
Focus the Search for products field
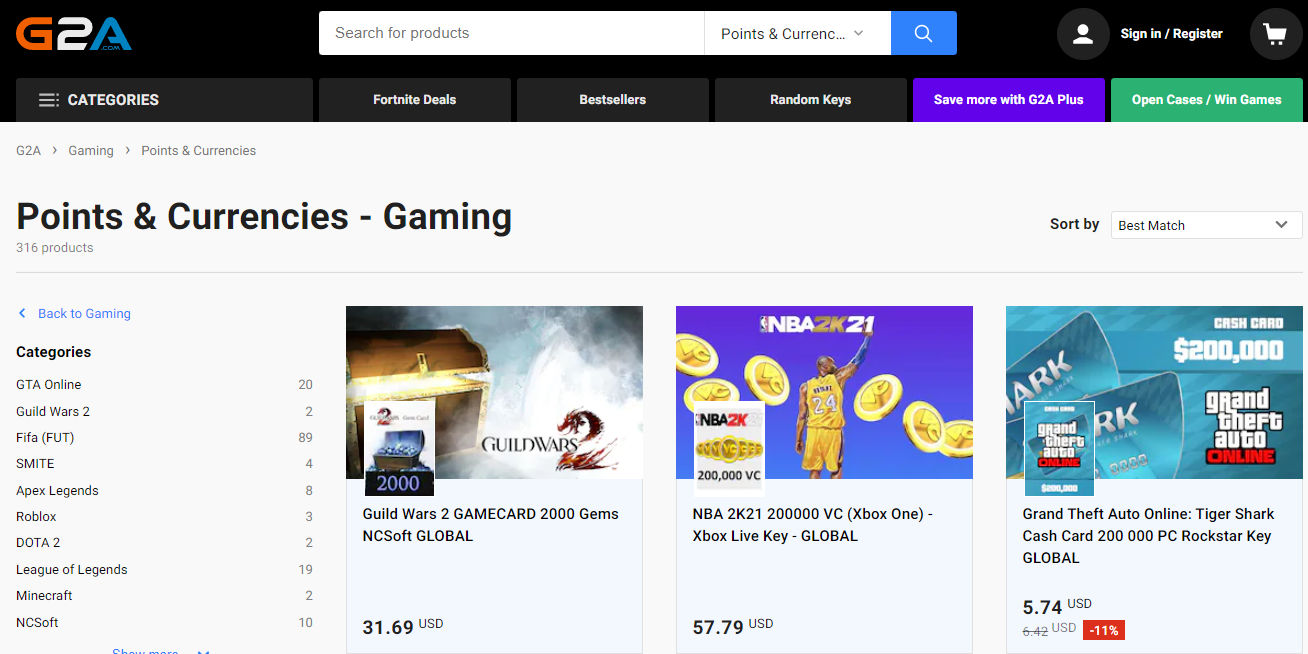(511, 33)
